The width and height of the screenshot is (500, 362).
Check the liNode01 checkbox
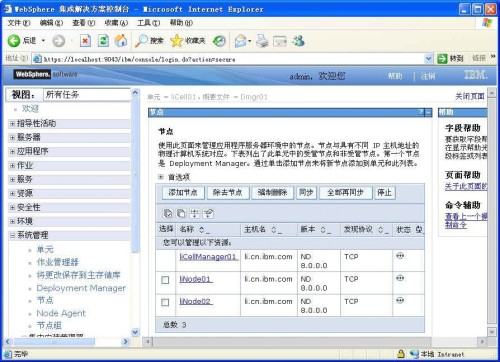tap(165, 280)
